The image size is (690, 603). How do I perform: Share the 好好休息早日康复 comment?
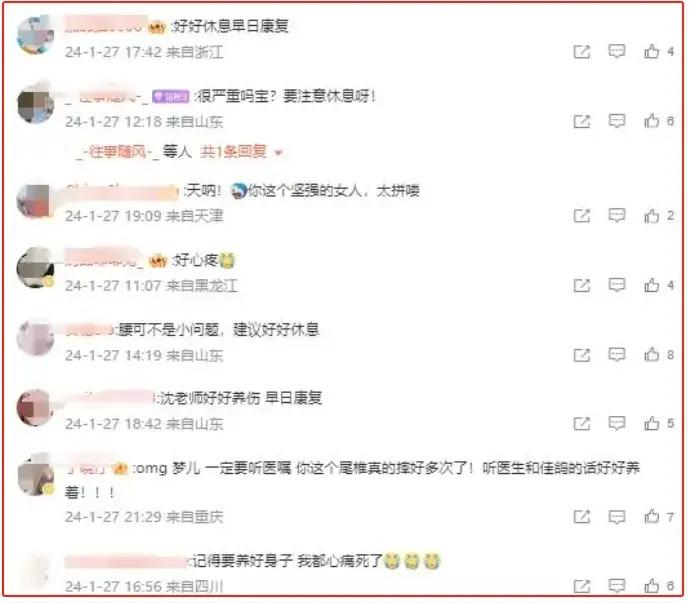(581, 51)
